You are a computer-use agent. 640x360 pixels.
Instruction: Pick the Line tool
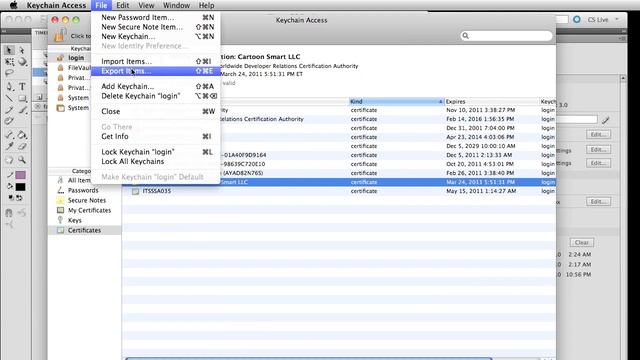click(x=9, y=98)
